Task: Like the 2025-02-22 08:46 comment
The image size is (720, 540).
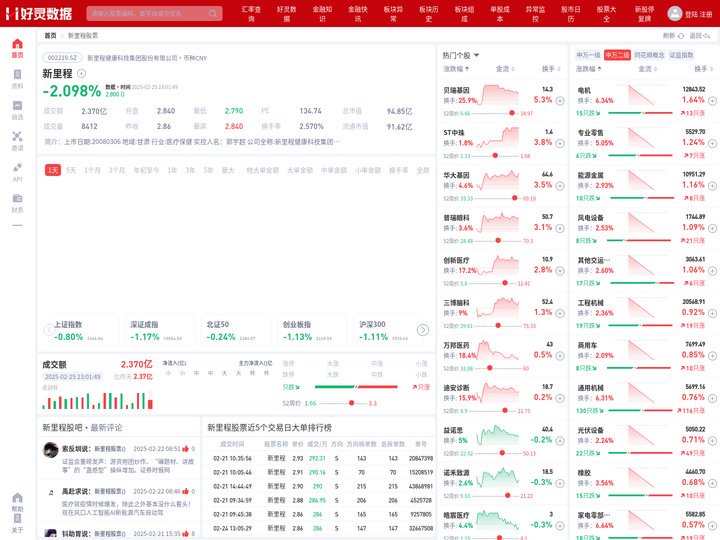Action: (x=186, y=491)
